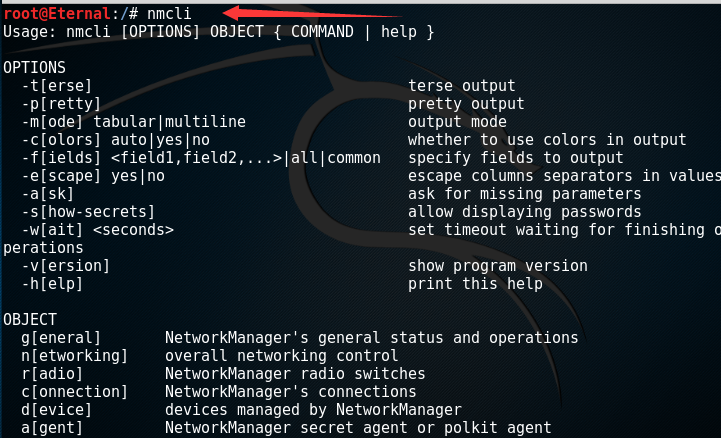
Task: Click the -v[ersion] option
Action: [65, 266]
